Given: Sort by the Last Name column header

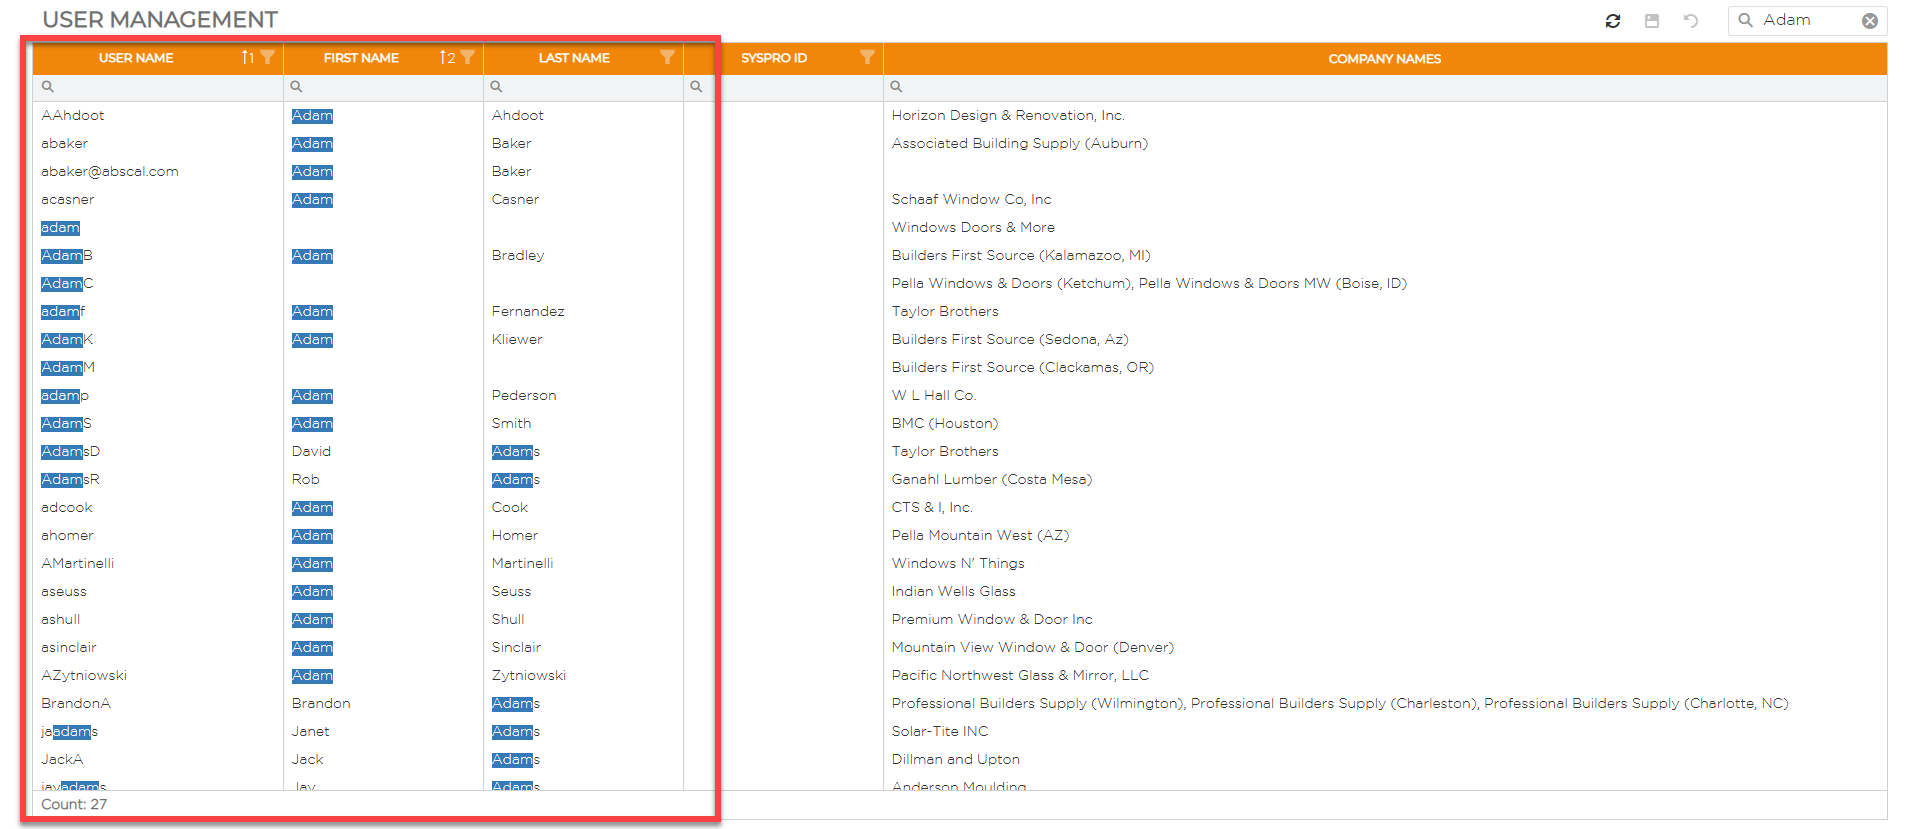Looking at the screenshot, I should 574,58.
